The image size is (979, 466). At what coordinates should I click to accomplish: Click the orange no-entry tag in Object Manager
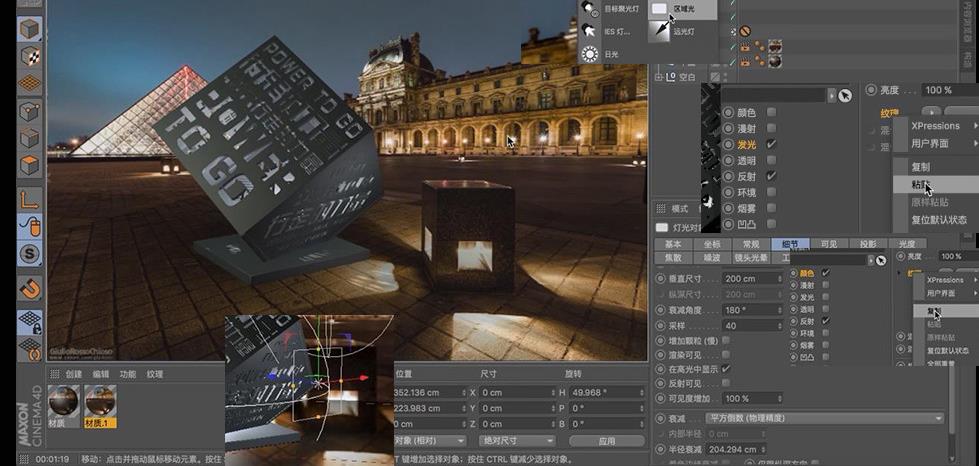coord(745,31)
